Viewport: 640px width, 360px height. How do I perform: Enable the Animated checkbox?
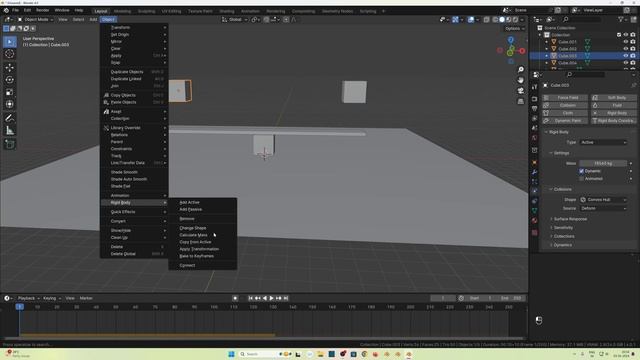581,178
